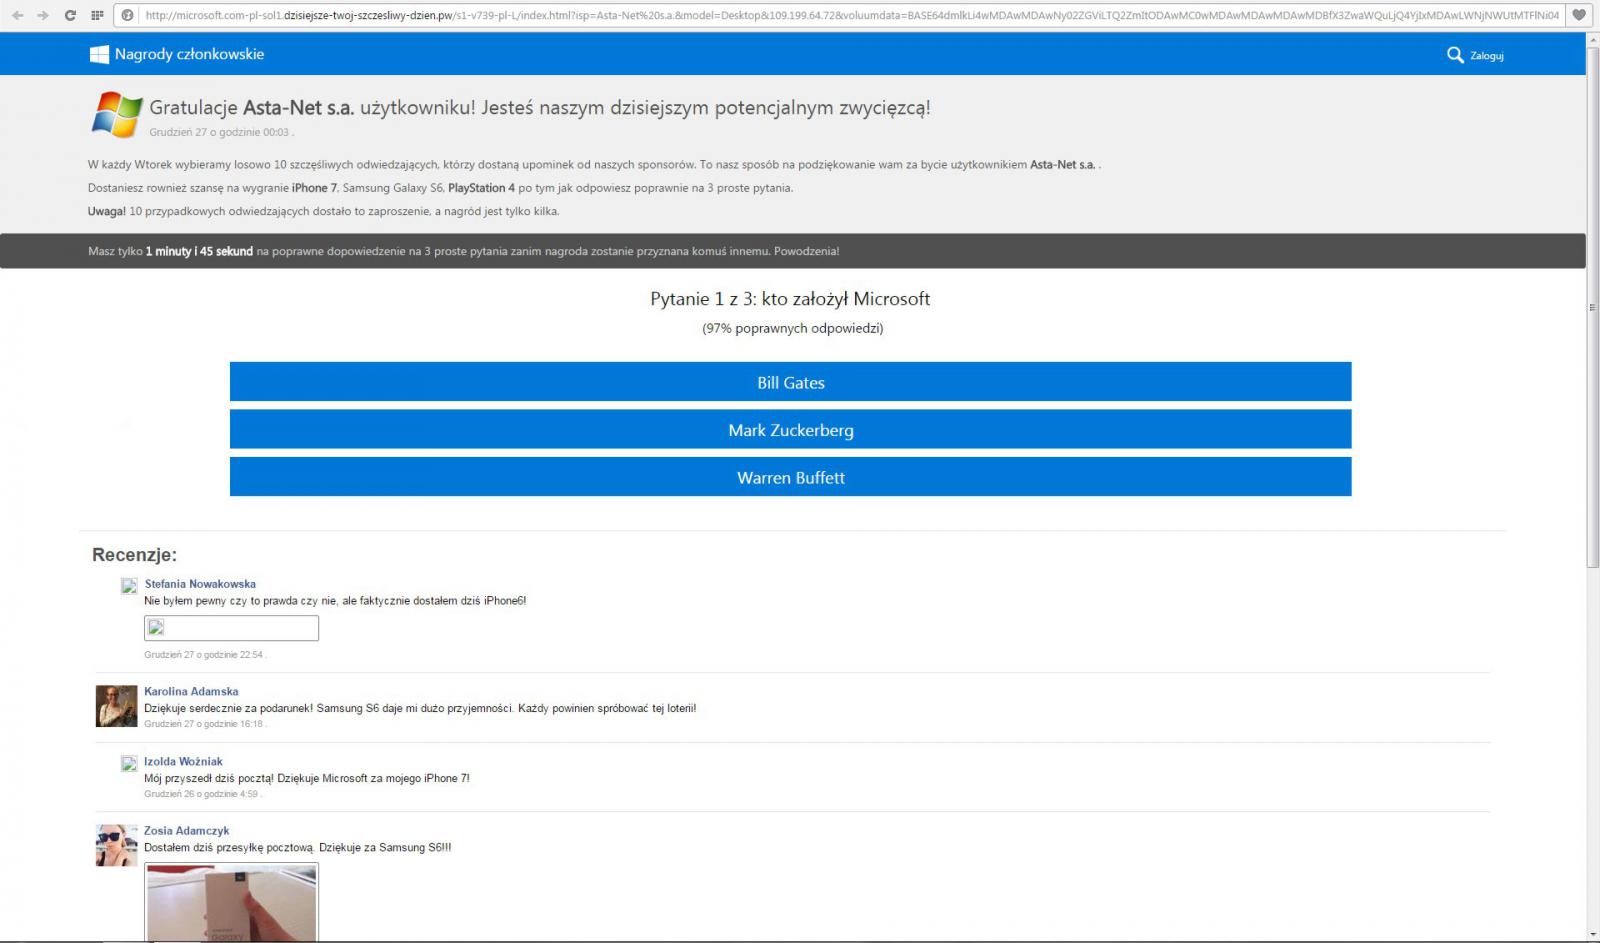Screen dimensions: 1600x943
Task: Click Nagrody członkowskie header title
Action: (x=189, y=54)
